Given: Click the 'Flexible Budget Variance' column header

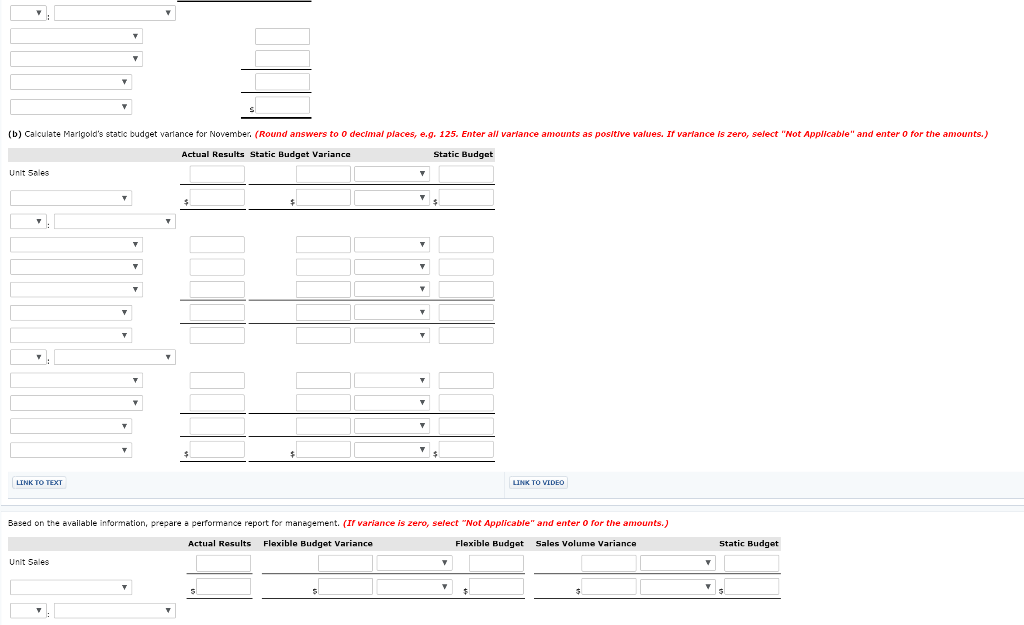Looking at the screenshot, I should pos(317,543).
